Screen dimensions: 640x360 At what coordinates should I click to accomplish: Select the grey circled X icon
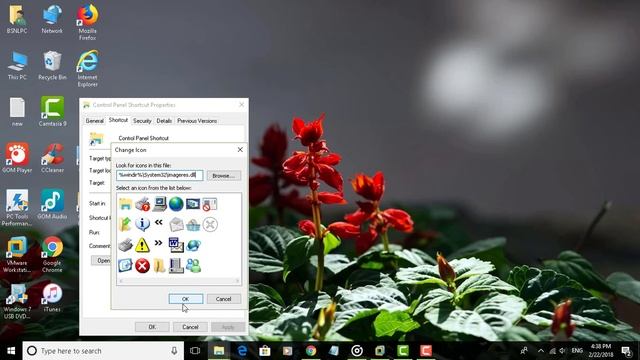pos(210,224)
